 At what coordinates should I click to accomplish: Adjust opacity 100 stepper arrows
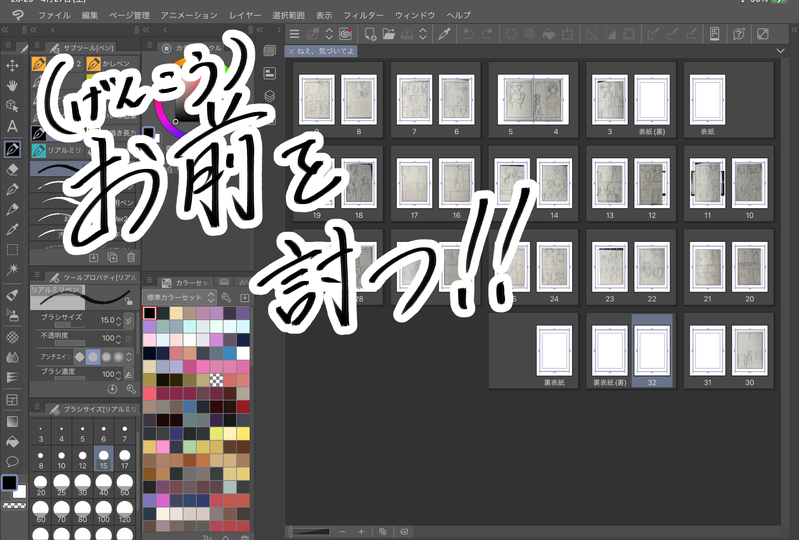coord(118,339)
